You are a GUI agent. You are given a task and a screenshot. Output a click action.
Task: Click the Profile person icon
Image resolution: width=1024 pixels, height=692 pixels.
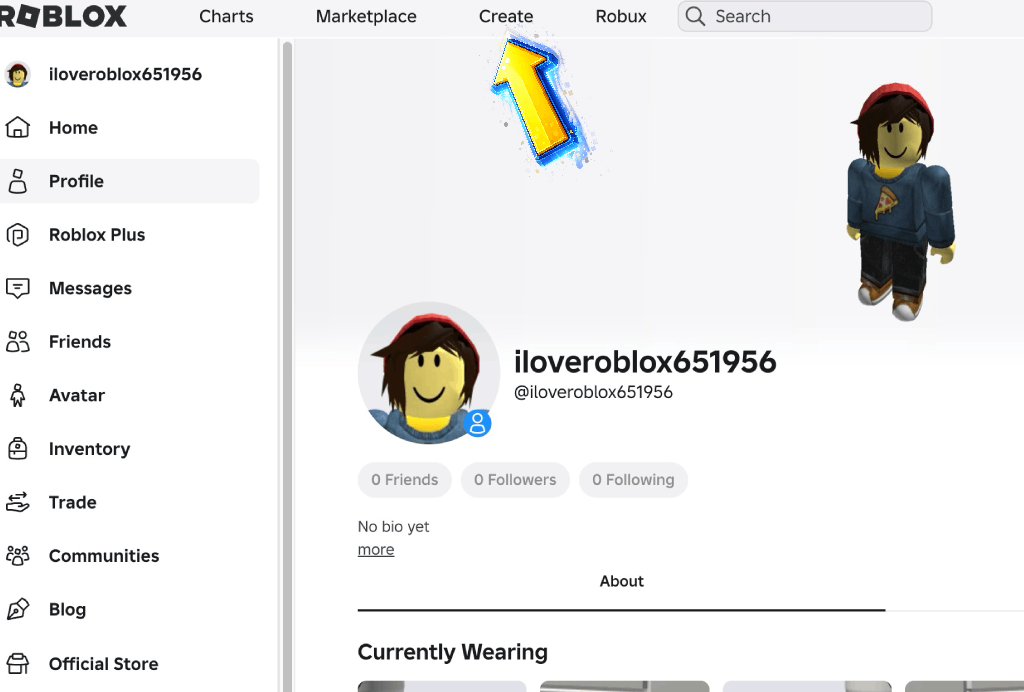pos(18,181)
